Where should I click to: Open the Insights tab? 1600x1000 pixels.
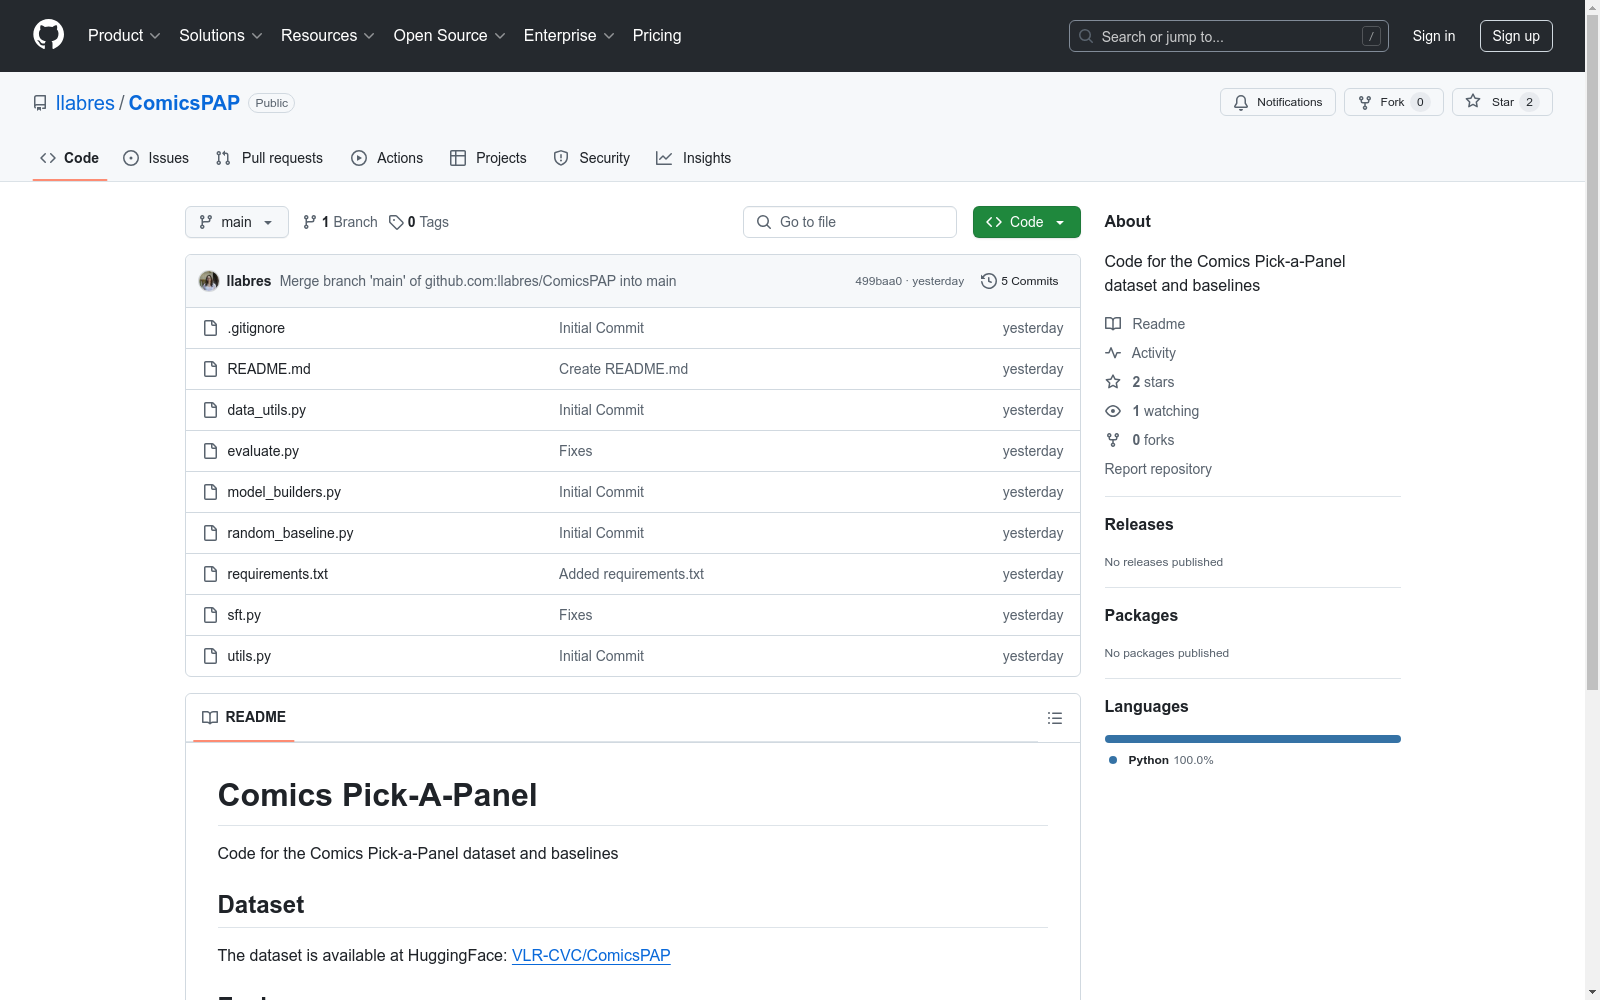click(694, 158)
